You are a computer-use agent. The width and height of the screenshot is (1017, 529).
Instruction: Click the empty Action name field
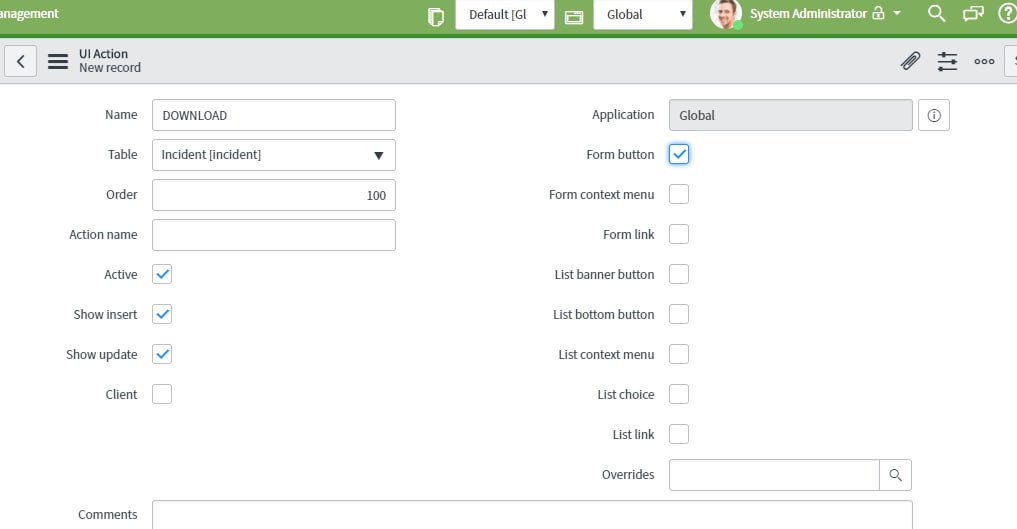(274, 235)
